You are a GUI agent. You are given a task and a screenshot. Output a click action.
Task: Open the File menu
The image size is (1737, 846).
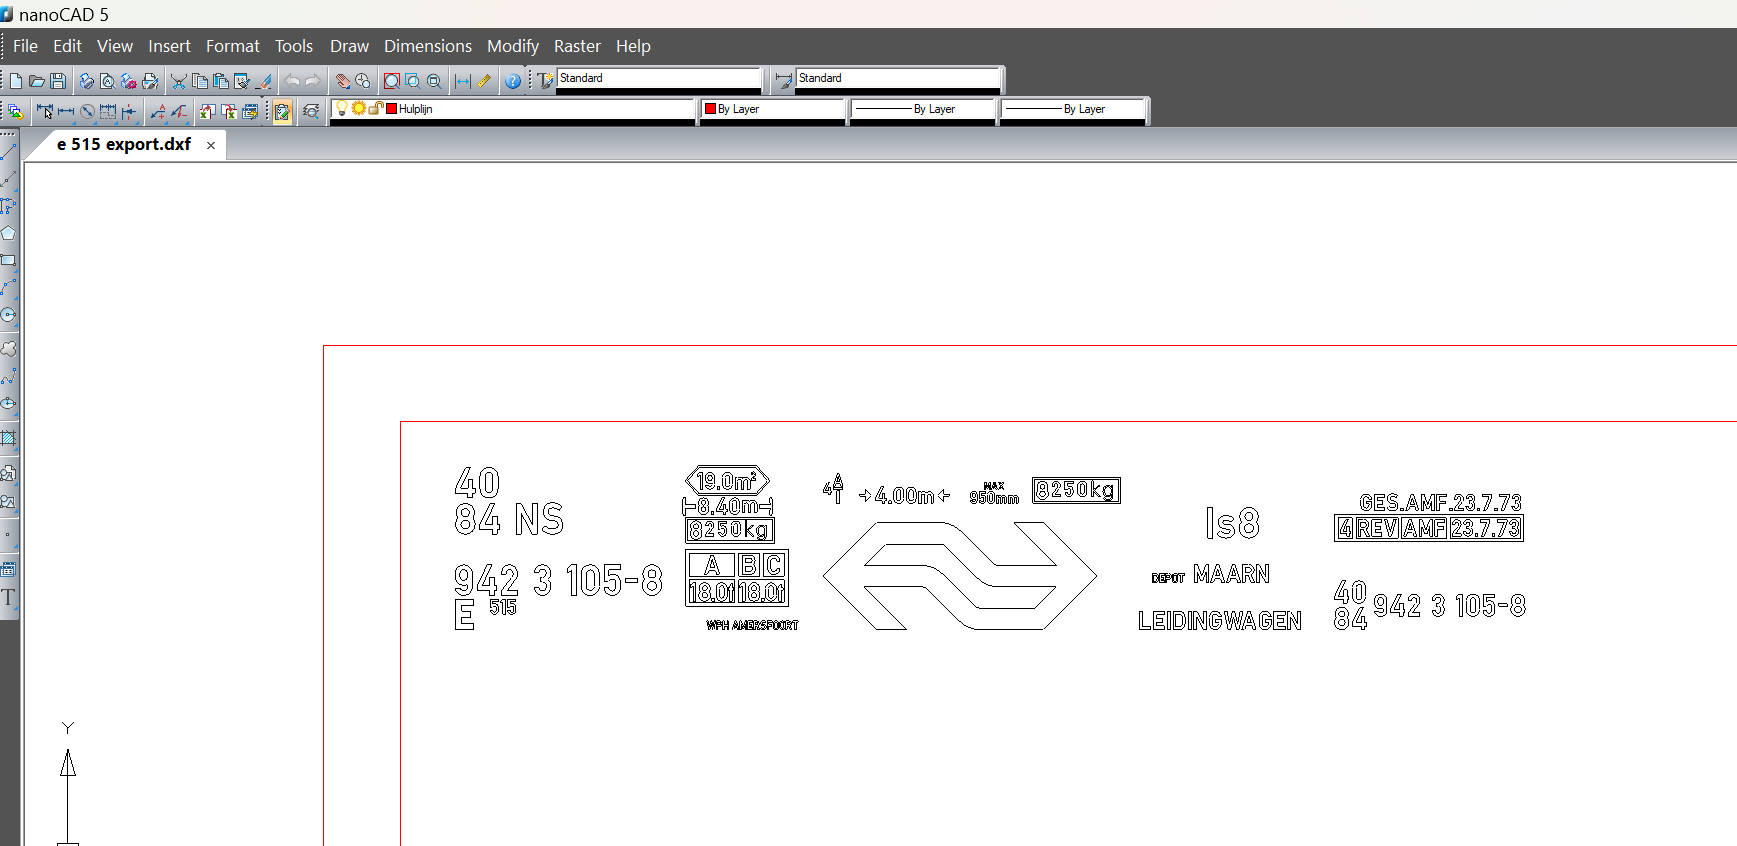point(25,46)
